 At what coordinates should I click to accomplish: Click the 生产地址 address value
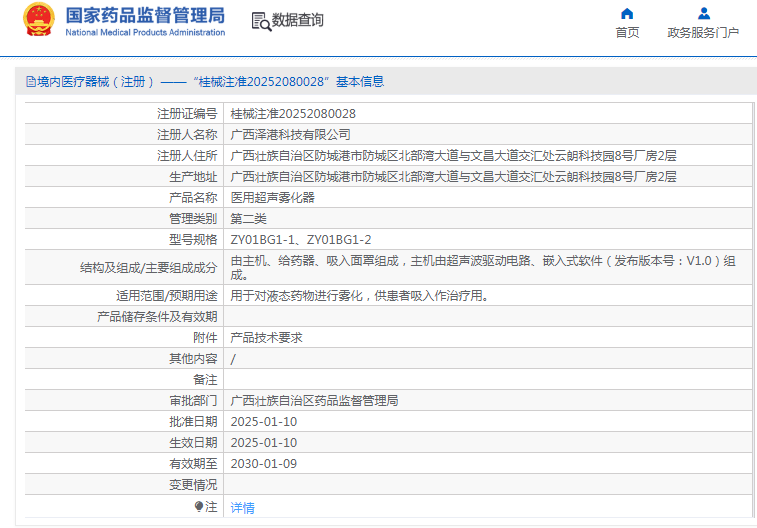(453, 177)
